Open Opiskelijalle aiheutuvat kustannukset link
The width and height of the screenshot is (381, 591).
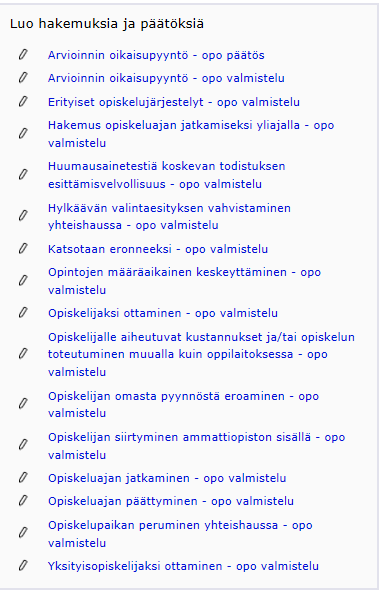pyautogui.click(x=201, y=354)
